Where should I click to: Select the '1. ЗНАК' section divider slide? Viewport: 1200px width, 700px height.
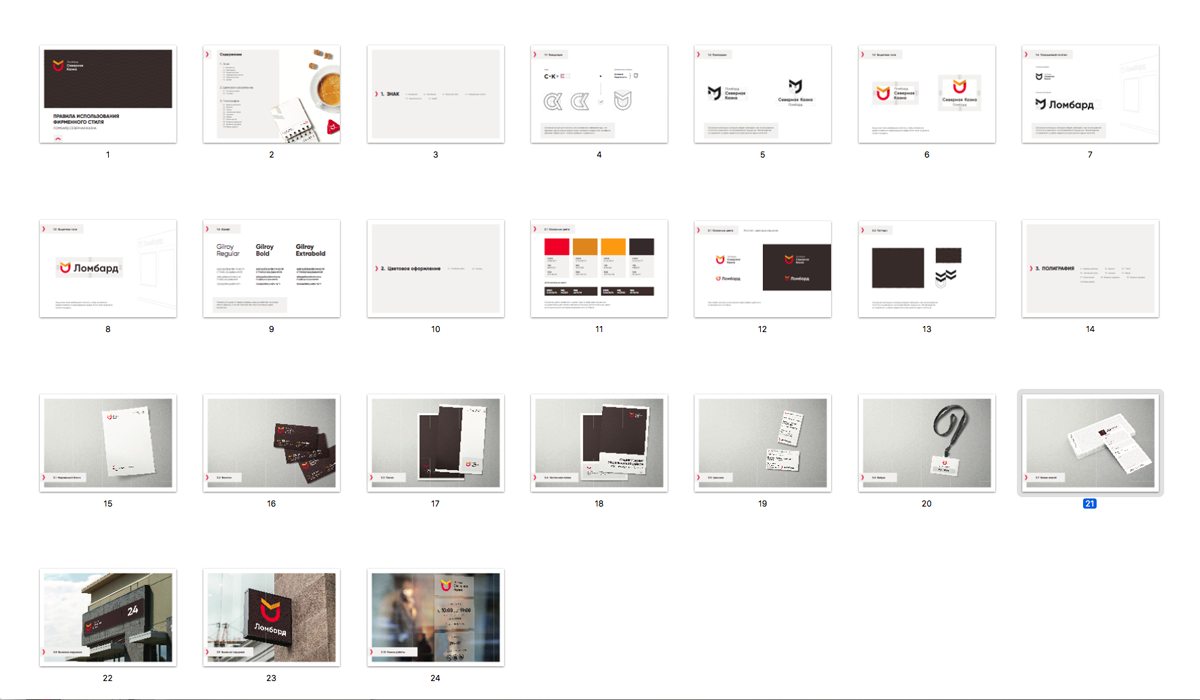pyautogui.click(x=435, y=94)
